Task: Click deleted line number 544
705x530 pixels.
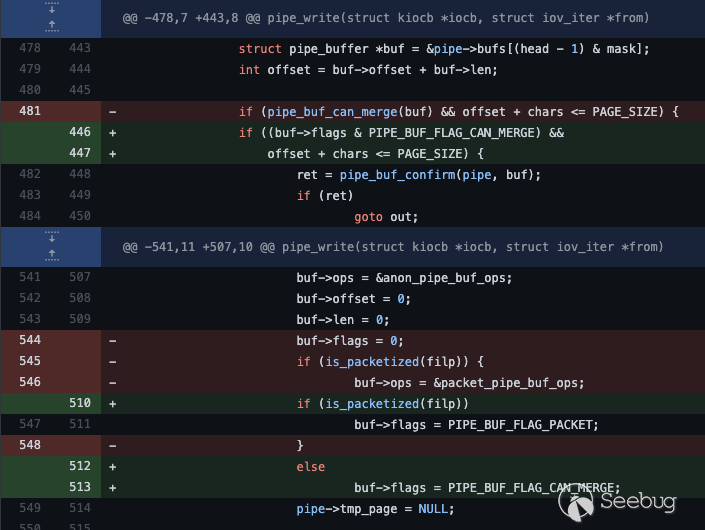Action: coord(29,340)
